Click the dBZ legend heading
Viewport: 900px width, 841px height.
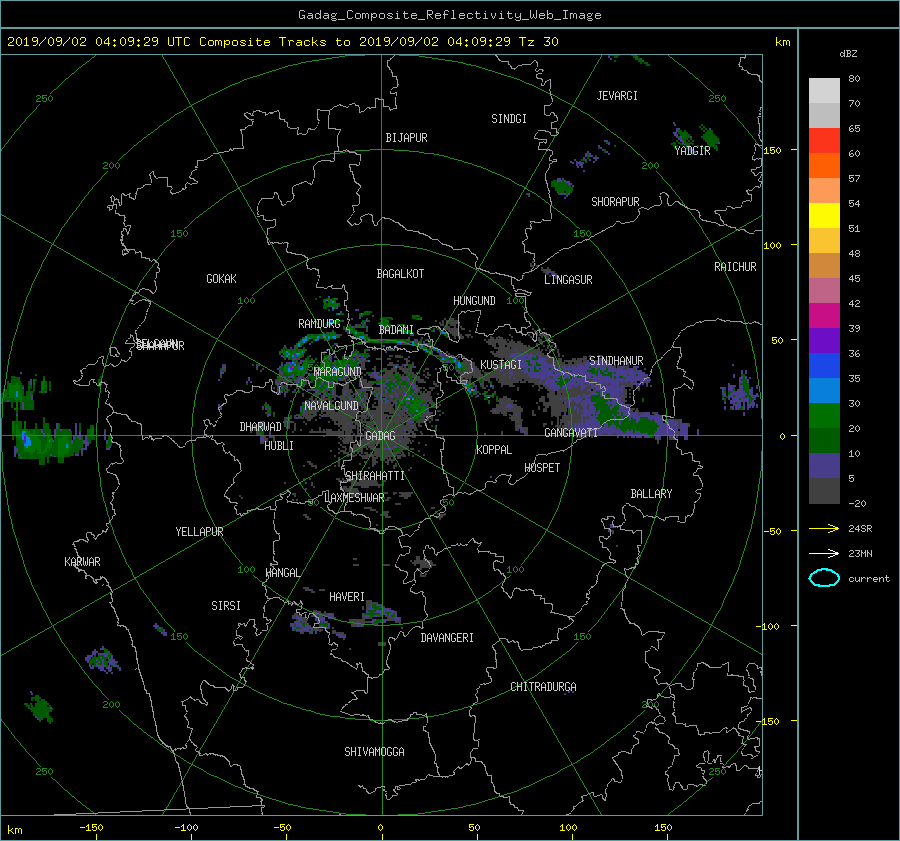point(848,54)
